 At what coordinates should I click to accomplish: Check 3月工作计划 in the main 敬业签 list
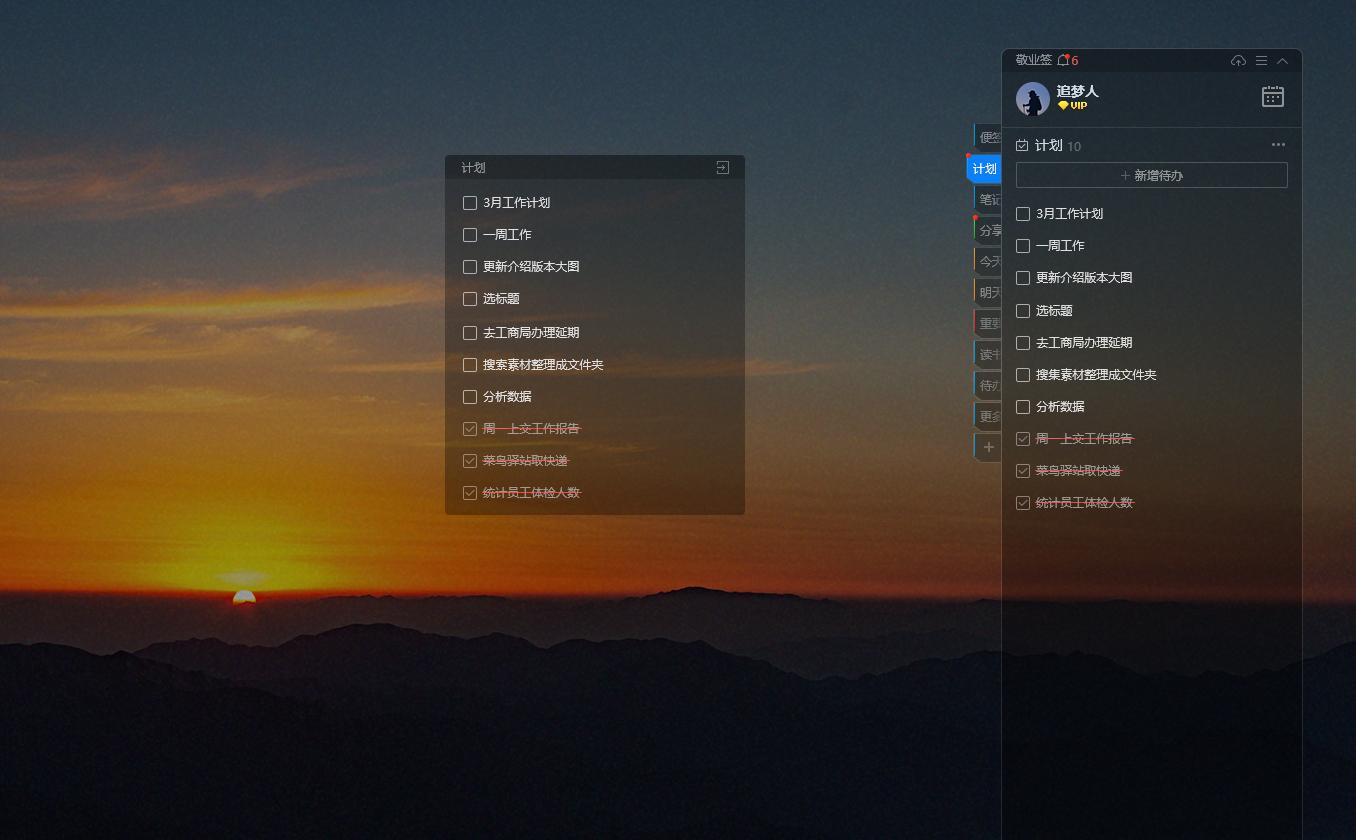tap(1023, 214)
